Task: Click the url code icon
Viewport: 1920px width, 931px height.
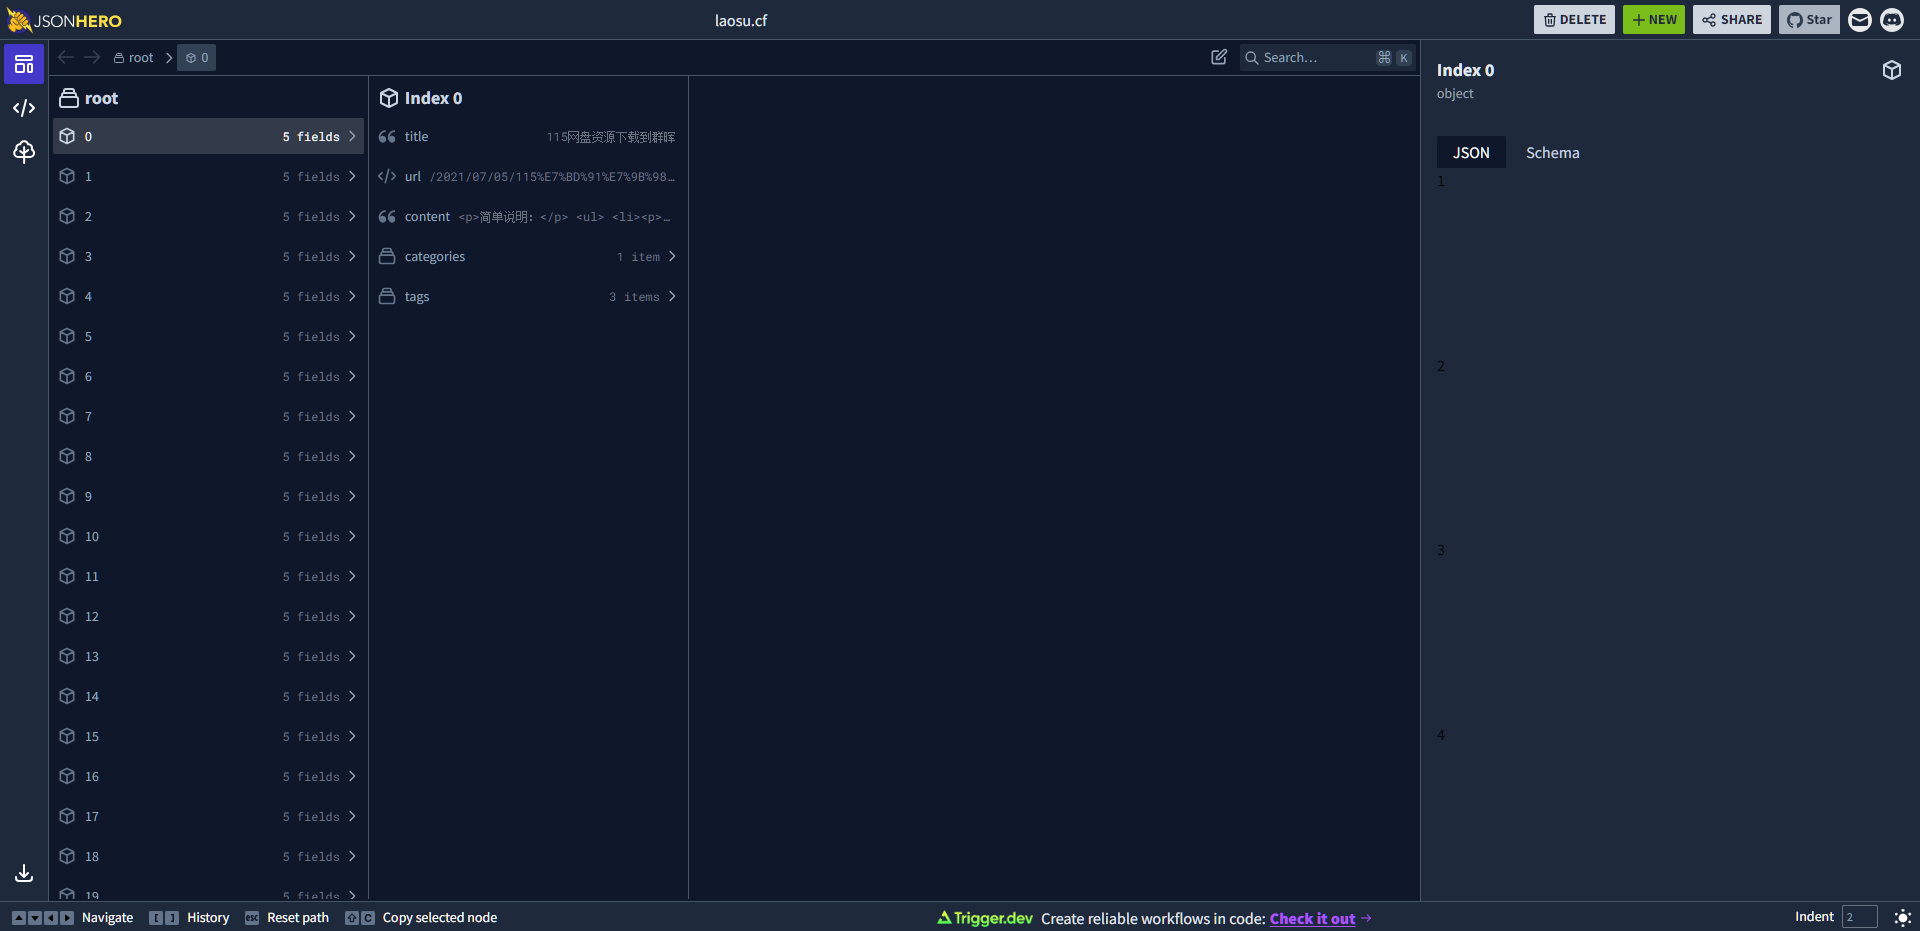Action: [x=387, y=177]
